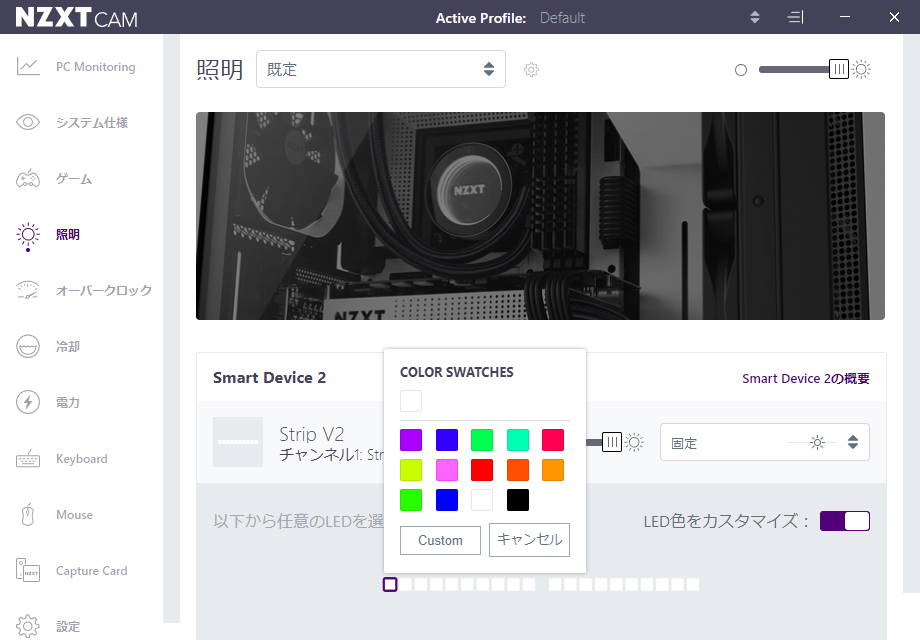Open the 冷却 cooling icon
This screenshot has height=640, width=920.
[28, 347]
